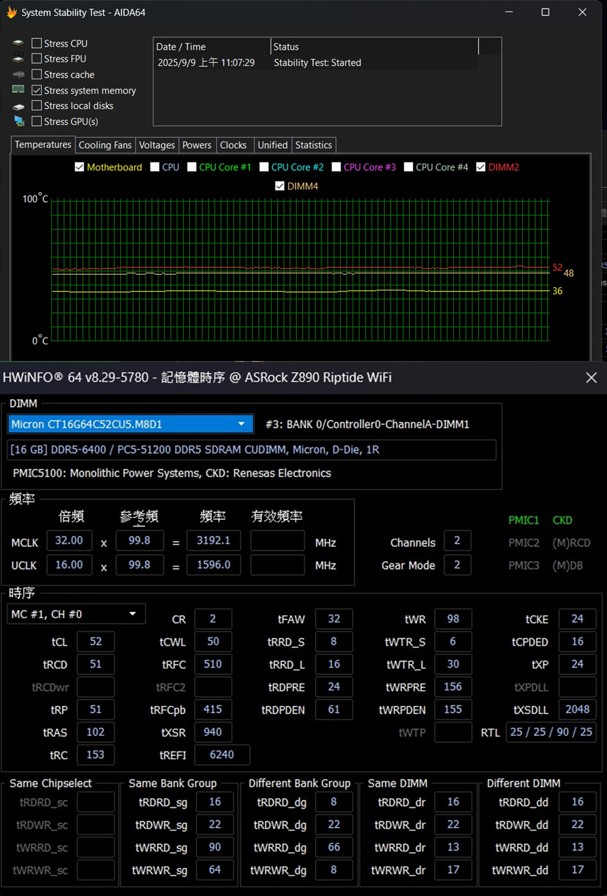
Task: Show CPU Core #3 in the graph
Action: click(336, 167)
